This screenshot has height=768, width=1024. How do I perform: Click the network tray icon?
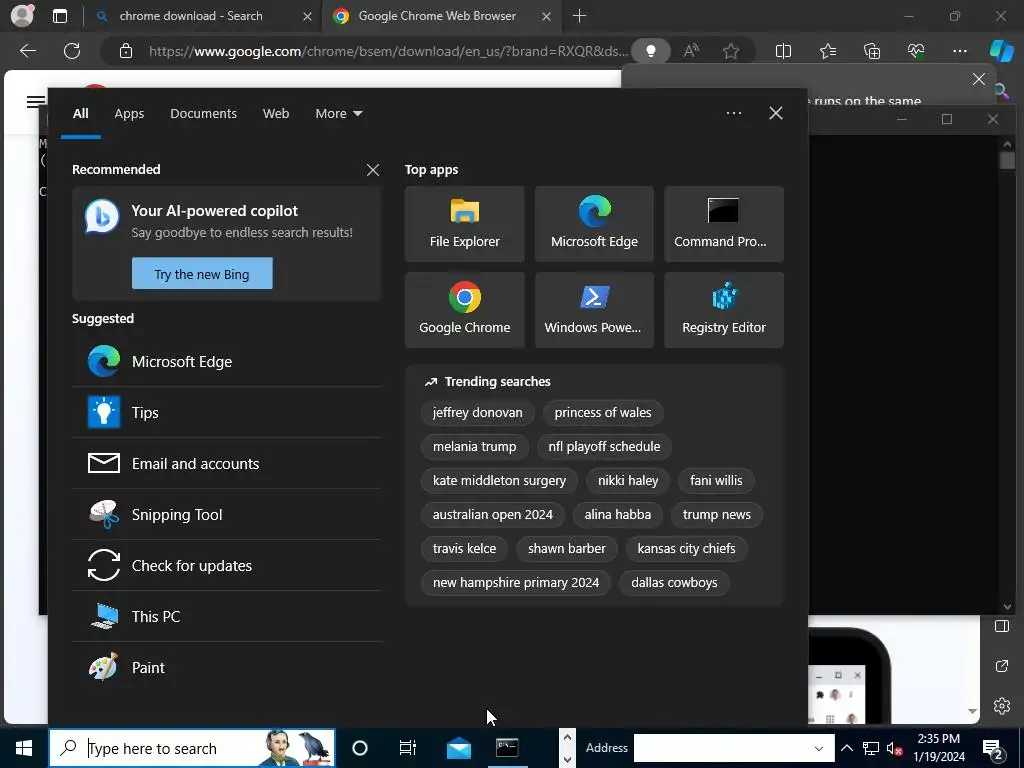[x=871, y=748]
